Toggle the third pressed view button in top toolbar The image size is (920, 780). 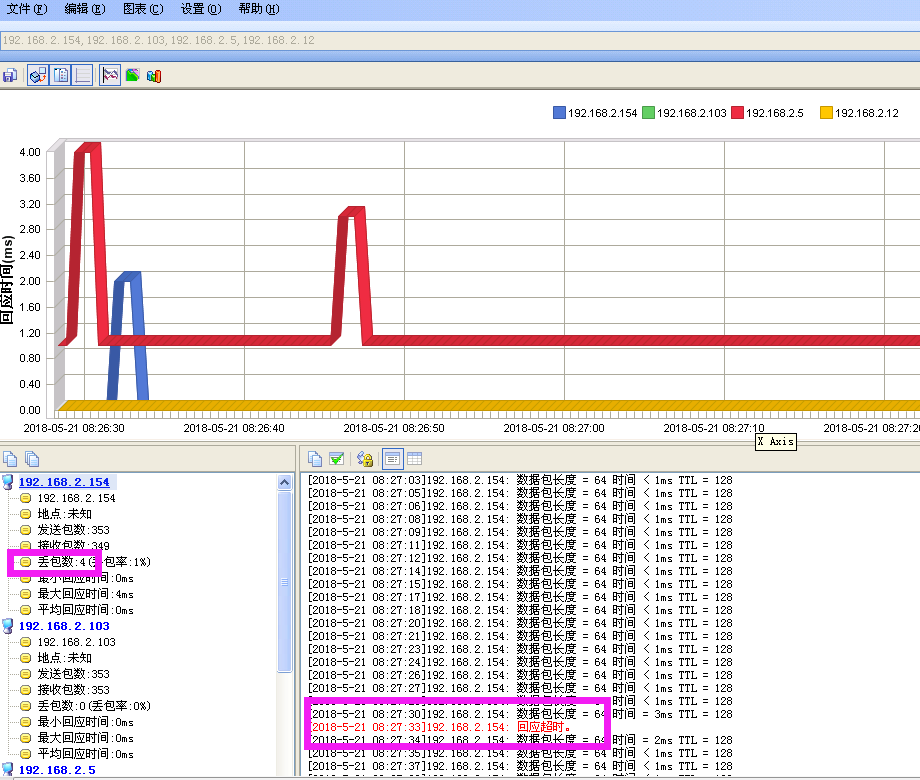[x=83, y=76]
